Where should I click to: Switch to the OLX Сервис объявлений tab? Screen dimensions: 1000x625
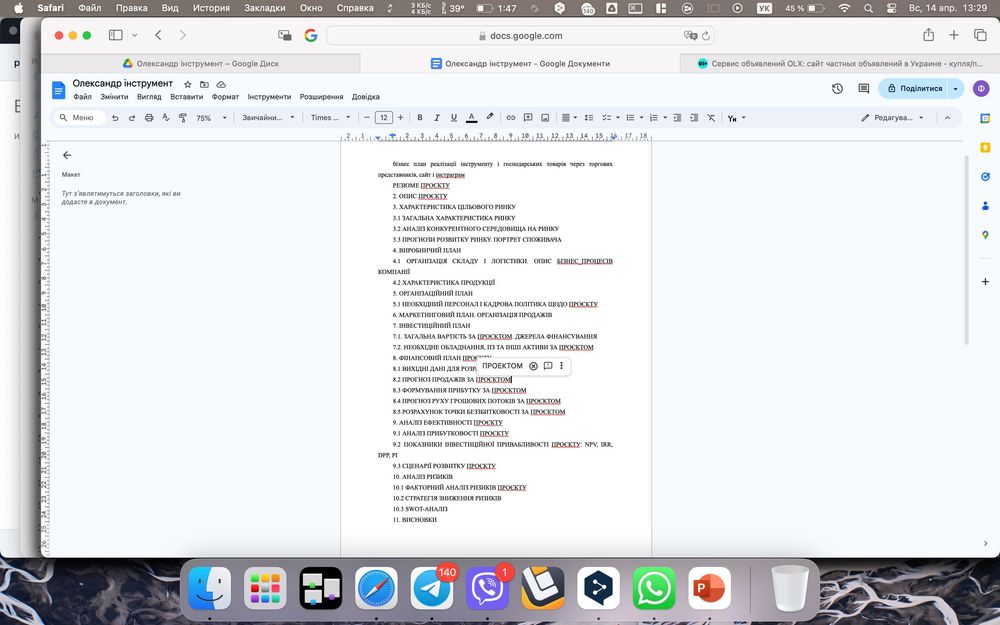(840, 63)
